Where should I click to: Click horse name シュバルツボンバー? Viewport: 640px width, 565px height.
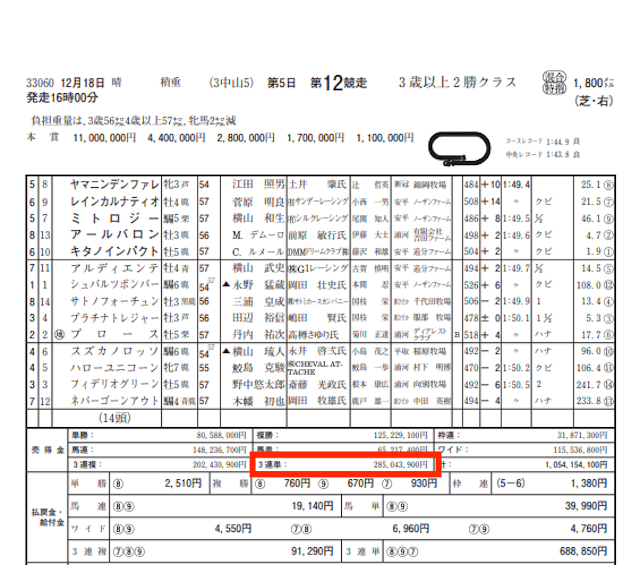pyautogui.click(x=114, y=285)
